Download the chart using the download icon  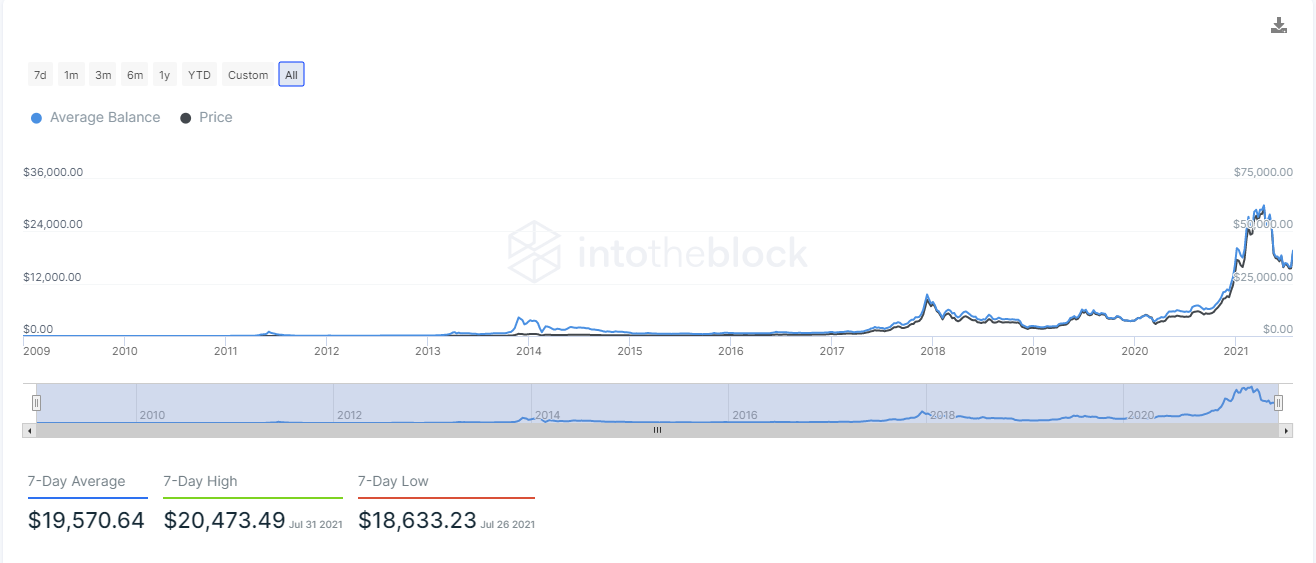pyautogui.click(x=1278, y=26)
